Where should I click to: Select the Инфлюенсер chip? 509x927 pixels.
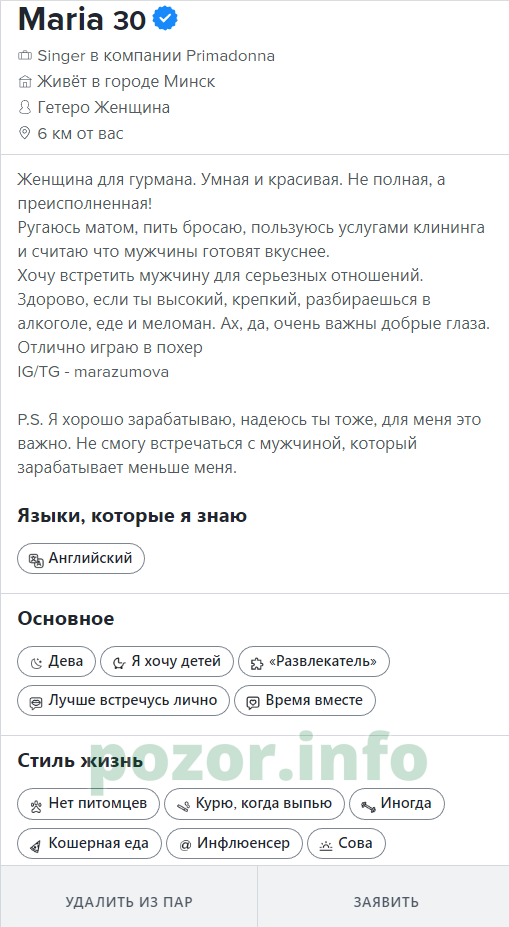click(x=235, y=844)
